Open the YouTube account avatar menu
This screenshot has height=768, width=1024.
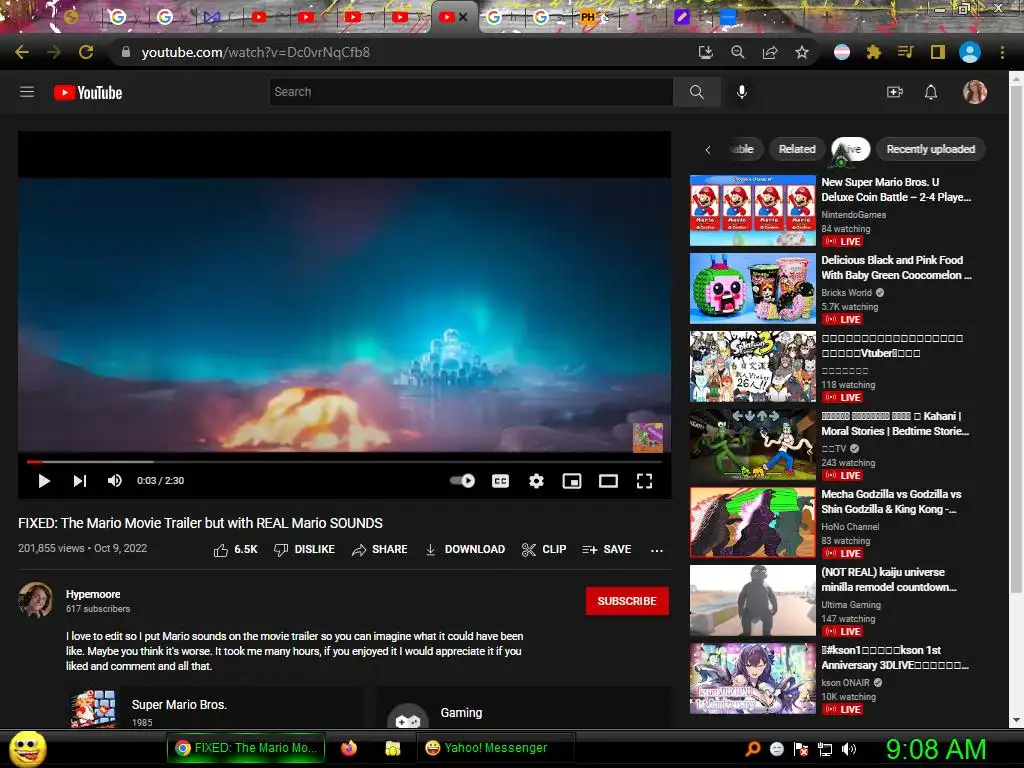tap(974, 92)
